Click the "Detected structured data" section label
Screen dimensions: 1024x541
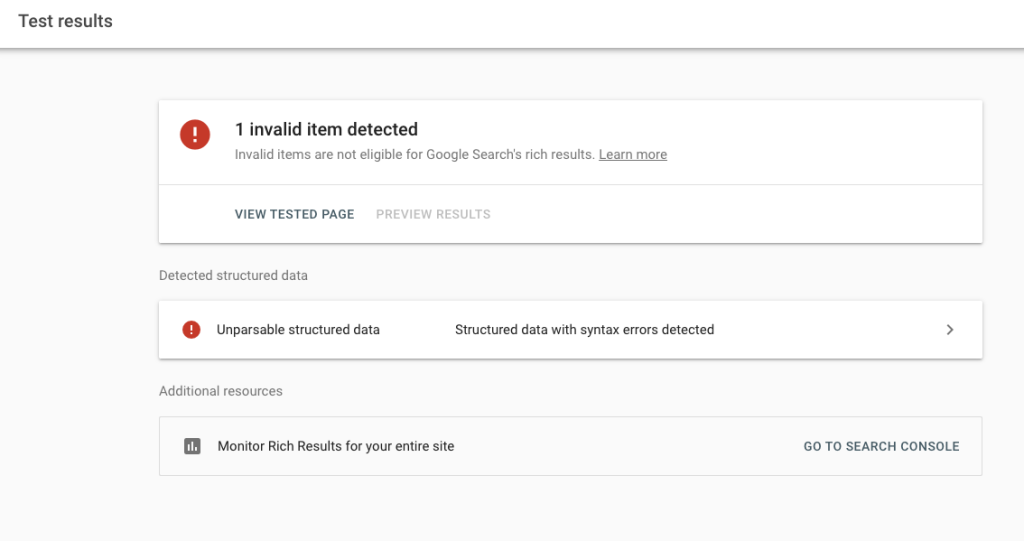coord(233,275)
